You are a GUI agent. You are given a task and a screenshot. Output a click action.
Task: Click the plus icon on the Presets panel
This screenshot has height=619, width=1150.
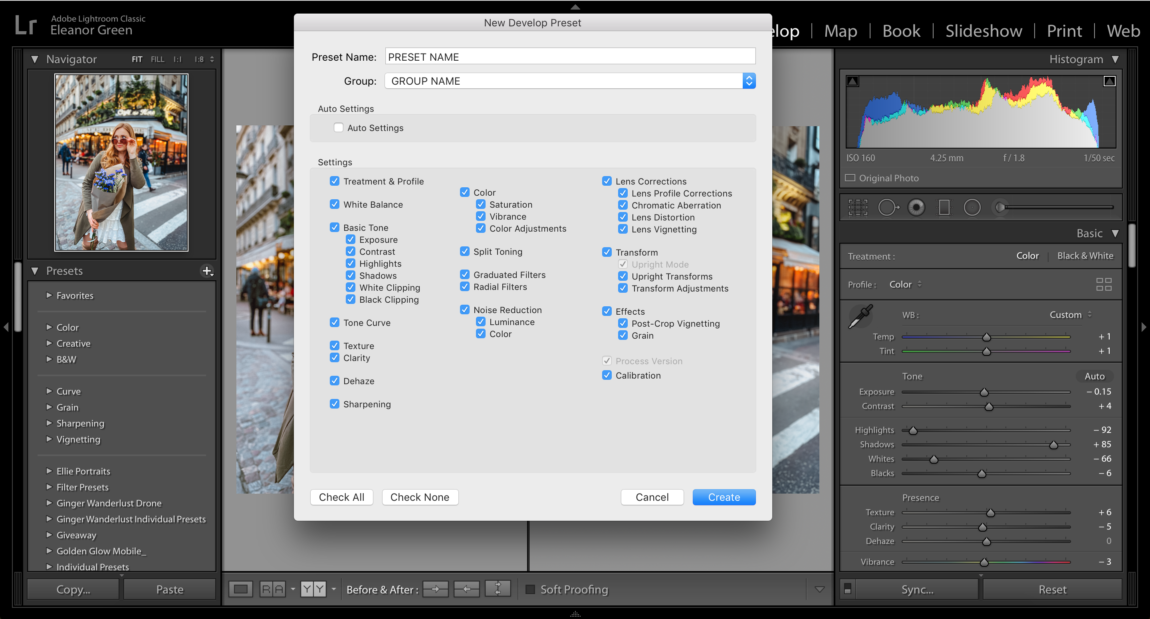207,271
